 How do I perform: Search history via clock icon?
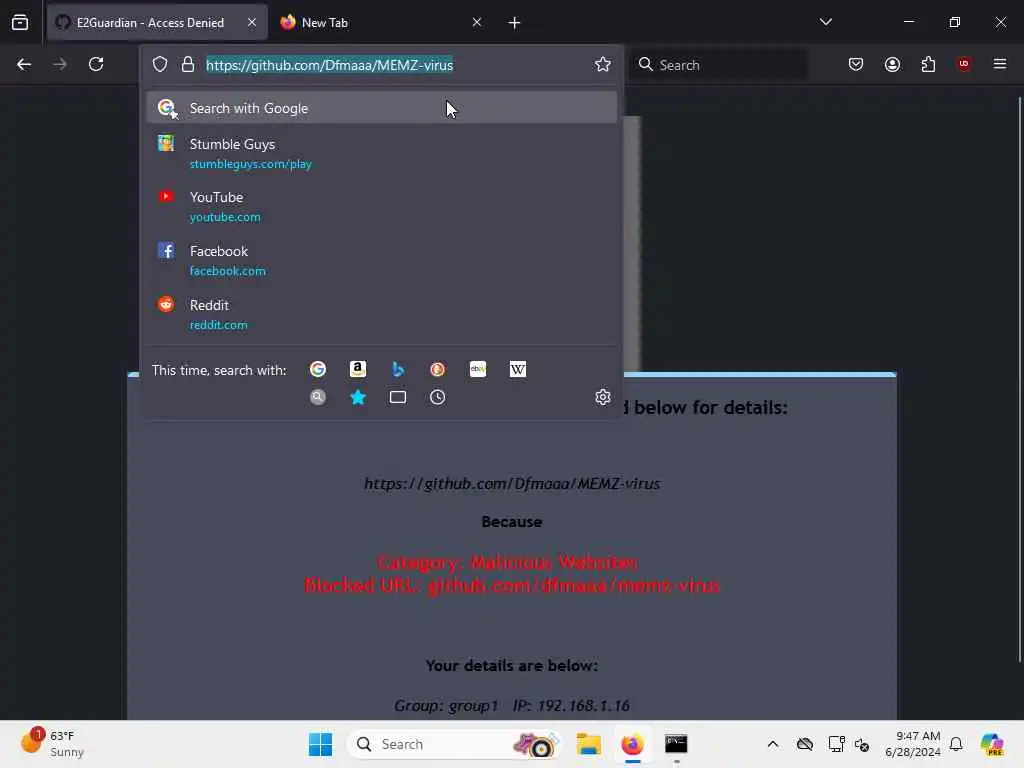438,397
